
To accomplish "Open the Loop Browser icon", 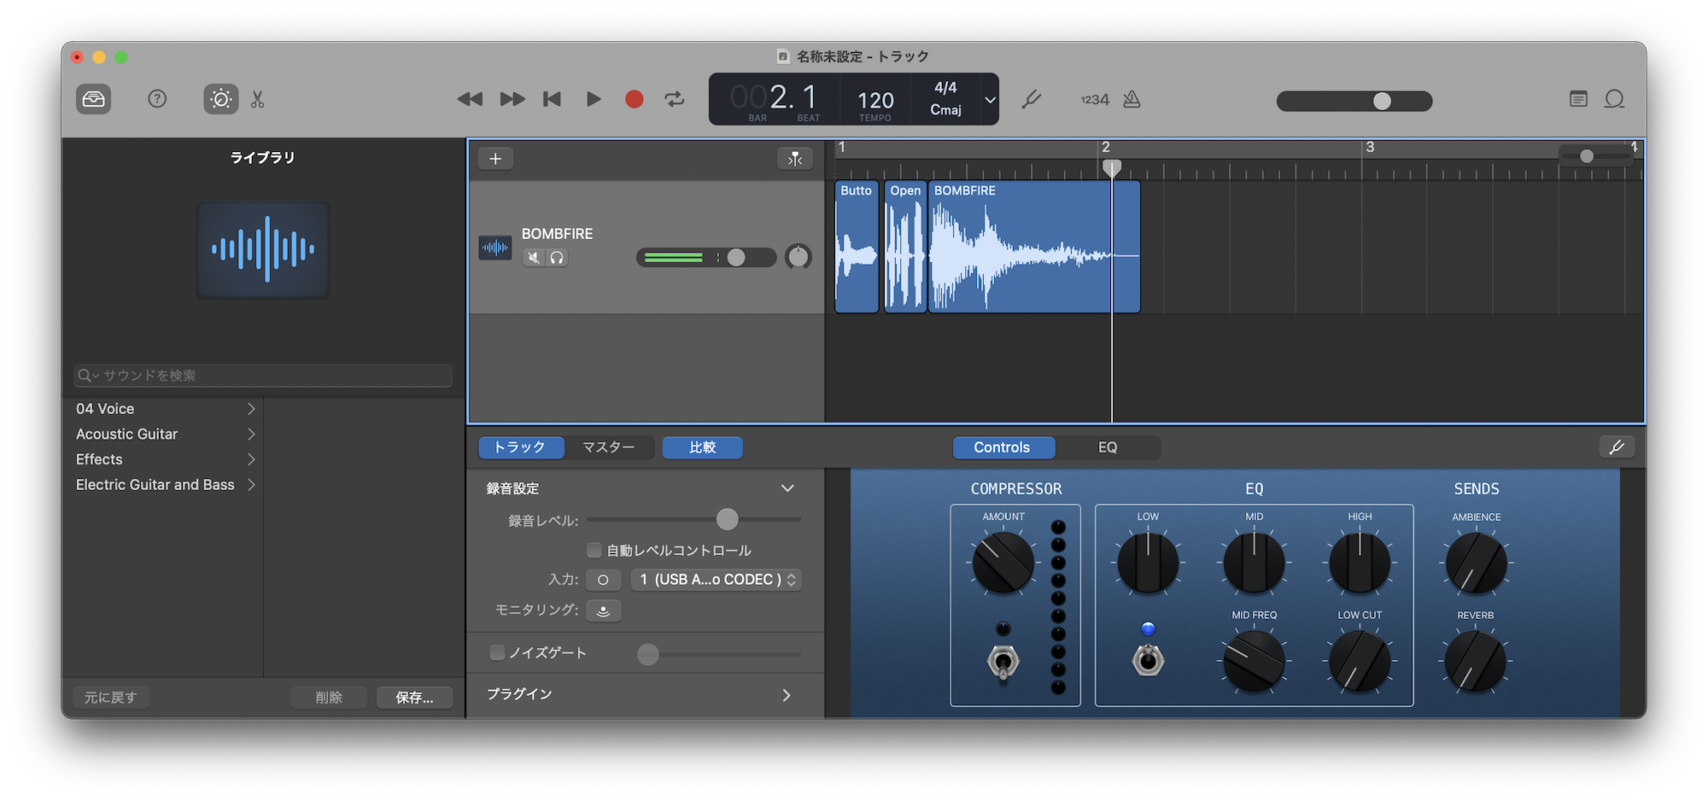I will [1614, 99].
